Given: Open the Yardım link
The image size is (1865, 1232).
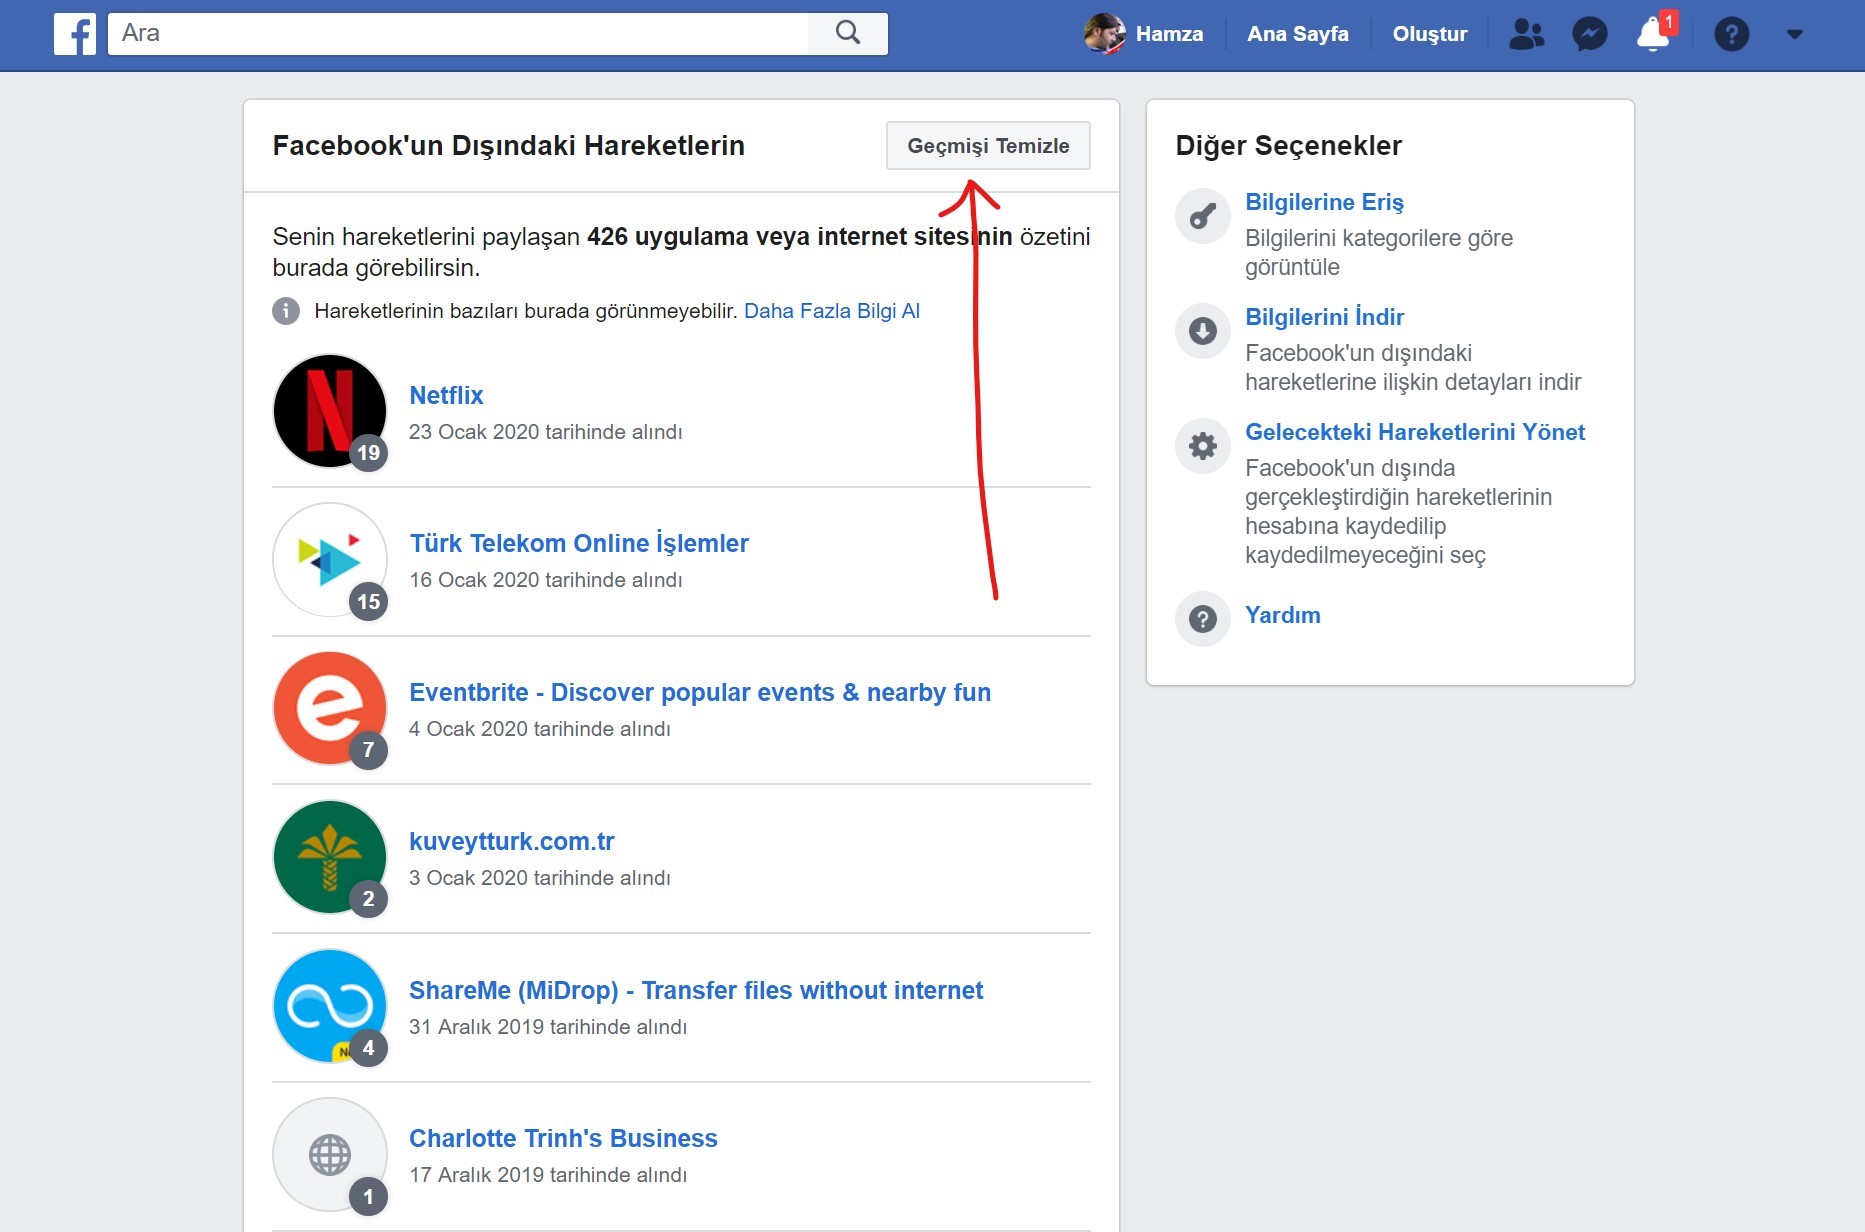Looking at the screenshot, I should click(x=1282, y=615).
